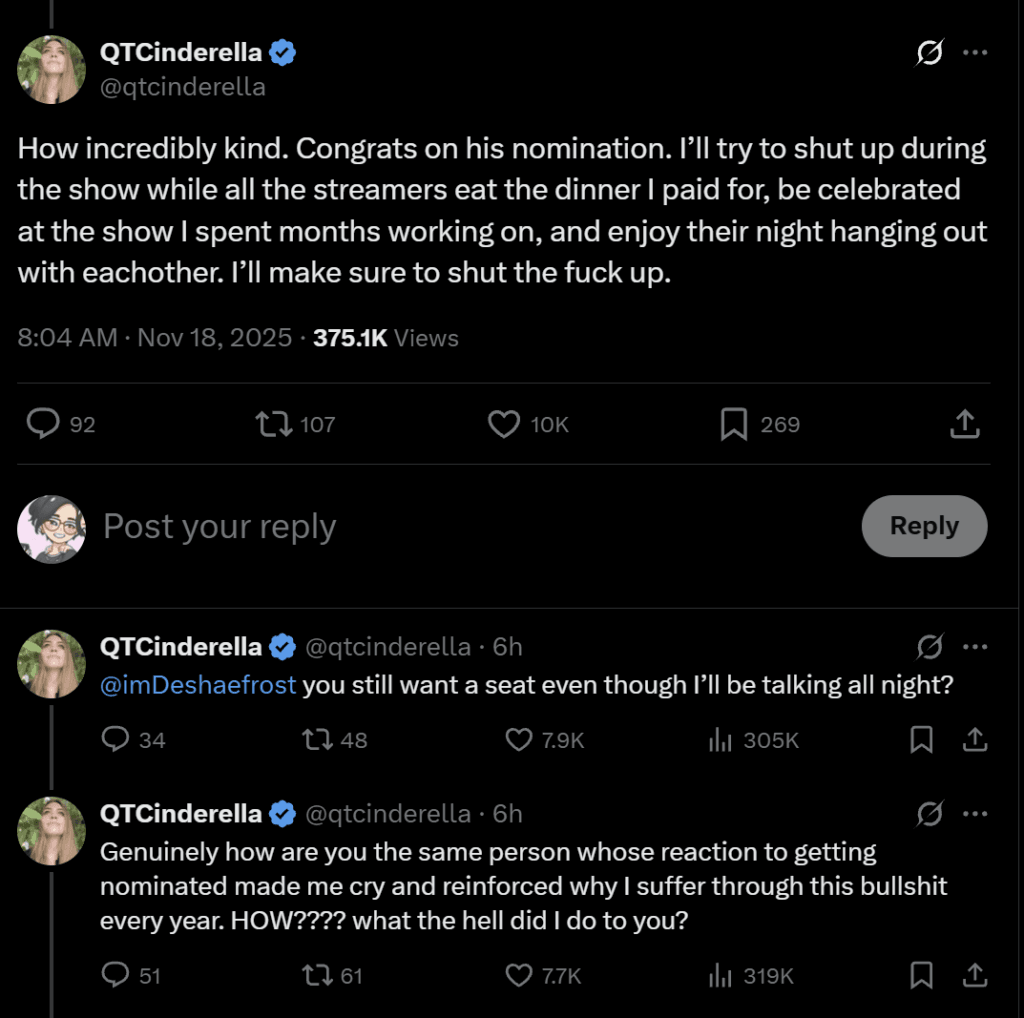This screenshot has height=1018, width=1024.
Task: Reply to the post with 51 comments
Action: (x=116, y=975)
